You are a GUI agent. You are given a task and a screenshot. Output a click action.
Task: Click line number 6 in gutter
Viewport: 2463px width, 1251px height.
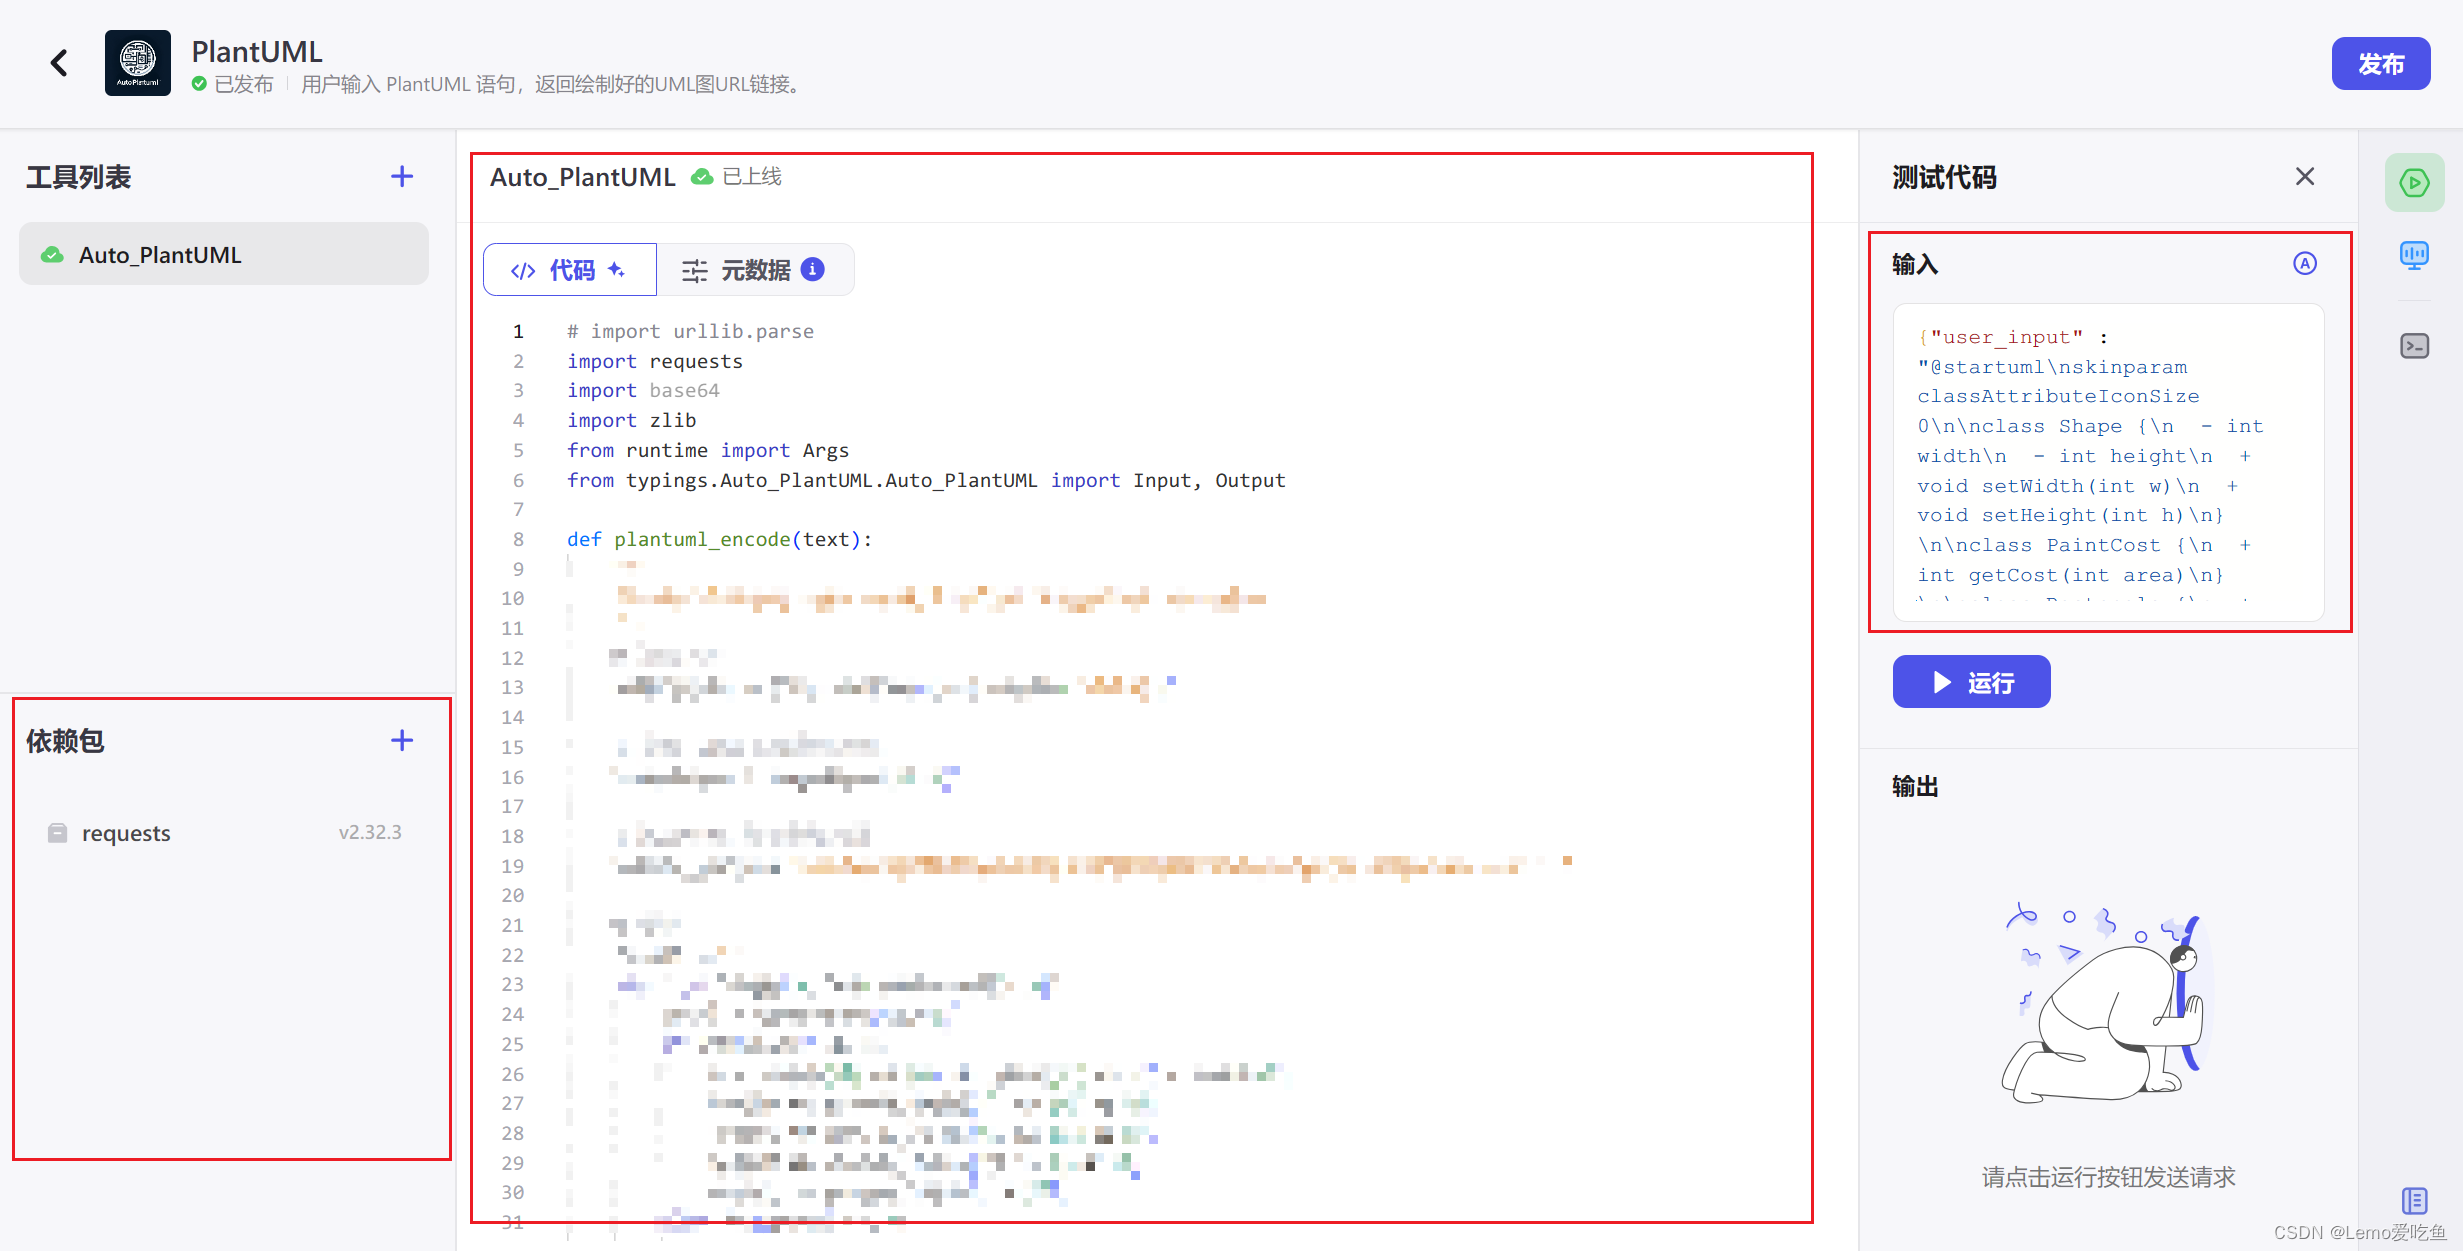tap(518, 480)
